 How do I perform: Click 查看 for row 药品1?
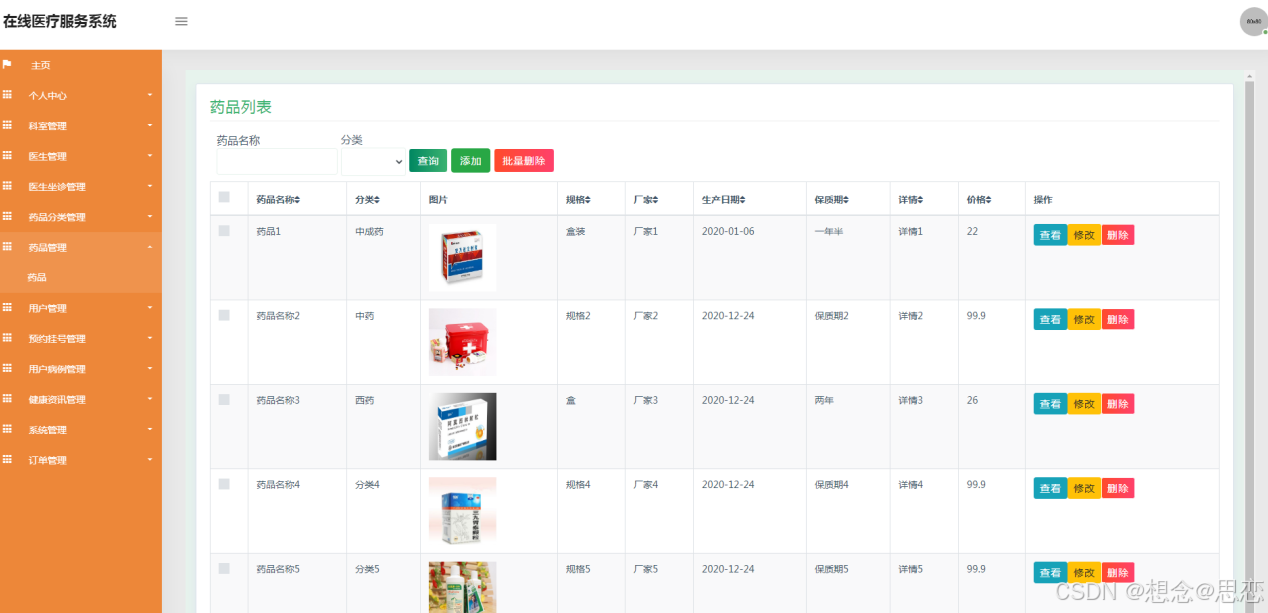click(1050, 235)
